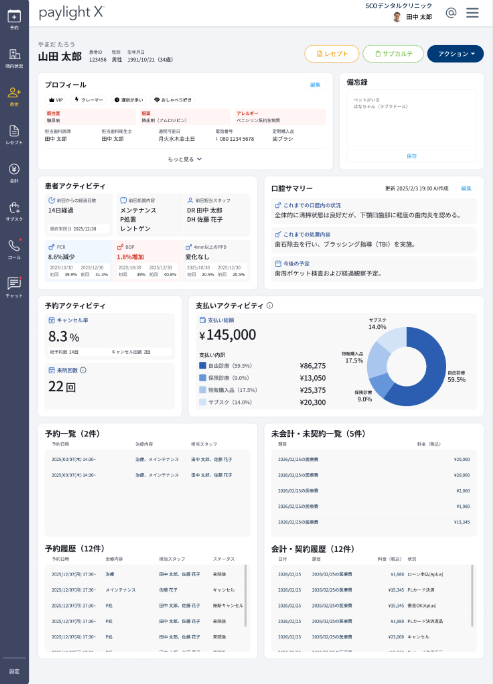The width and height of the screenshot is (493, 684).
Task: Click the dark blue 自由診療 legend swatch
Action: point(202,366)
